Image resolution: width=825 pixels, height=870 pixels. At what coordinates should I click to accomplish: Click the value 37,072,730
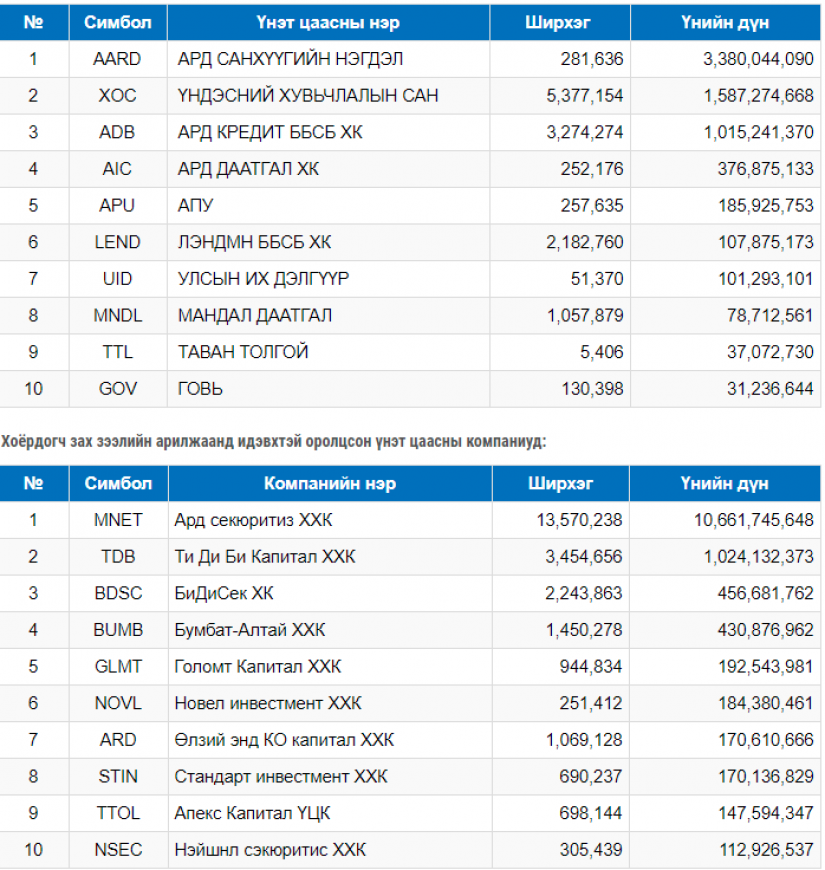coord(771,352)
